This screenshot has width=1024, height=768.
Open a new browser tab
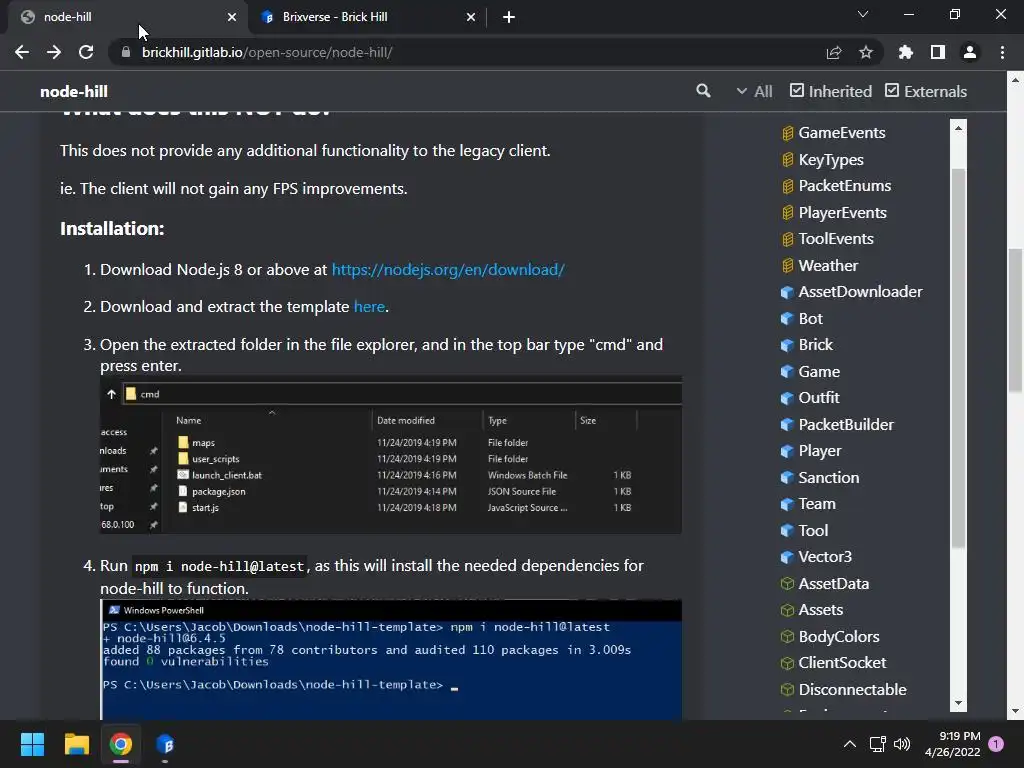click(x=509, y=17)
